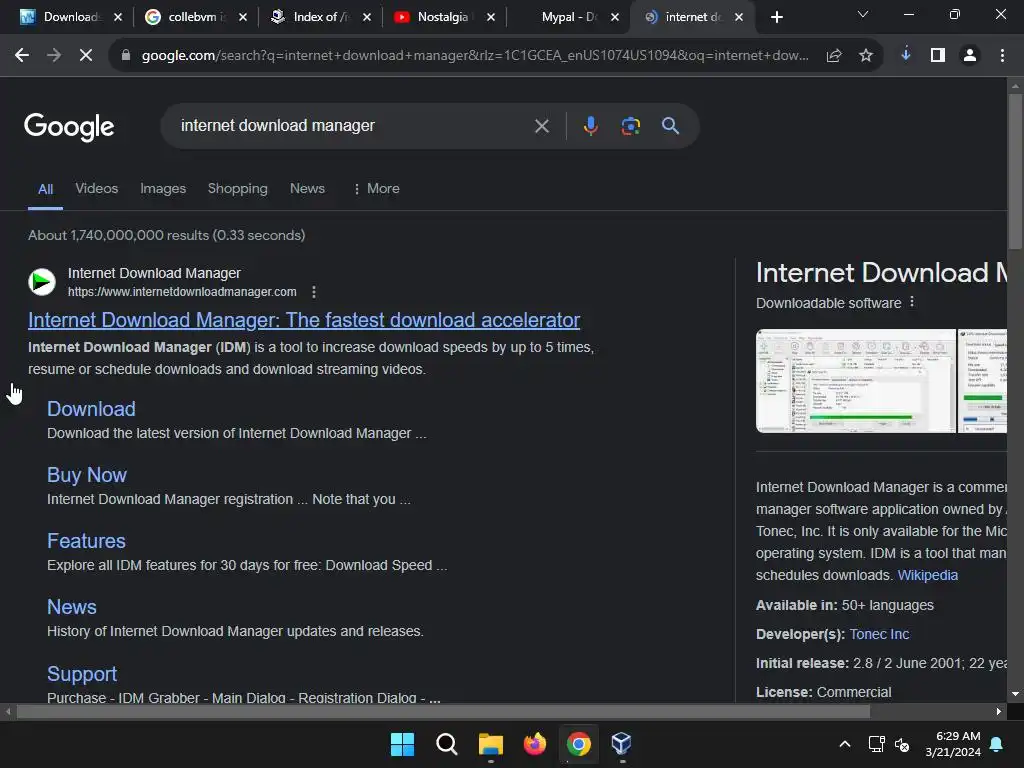
Task: Open the notification bell in the taskbar
Action: (x=997, y=744)
